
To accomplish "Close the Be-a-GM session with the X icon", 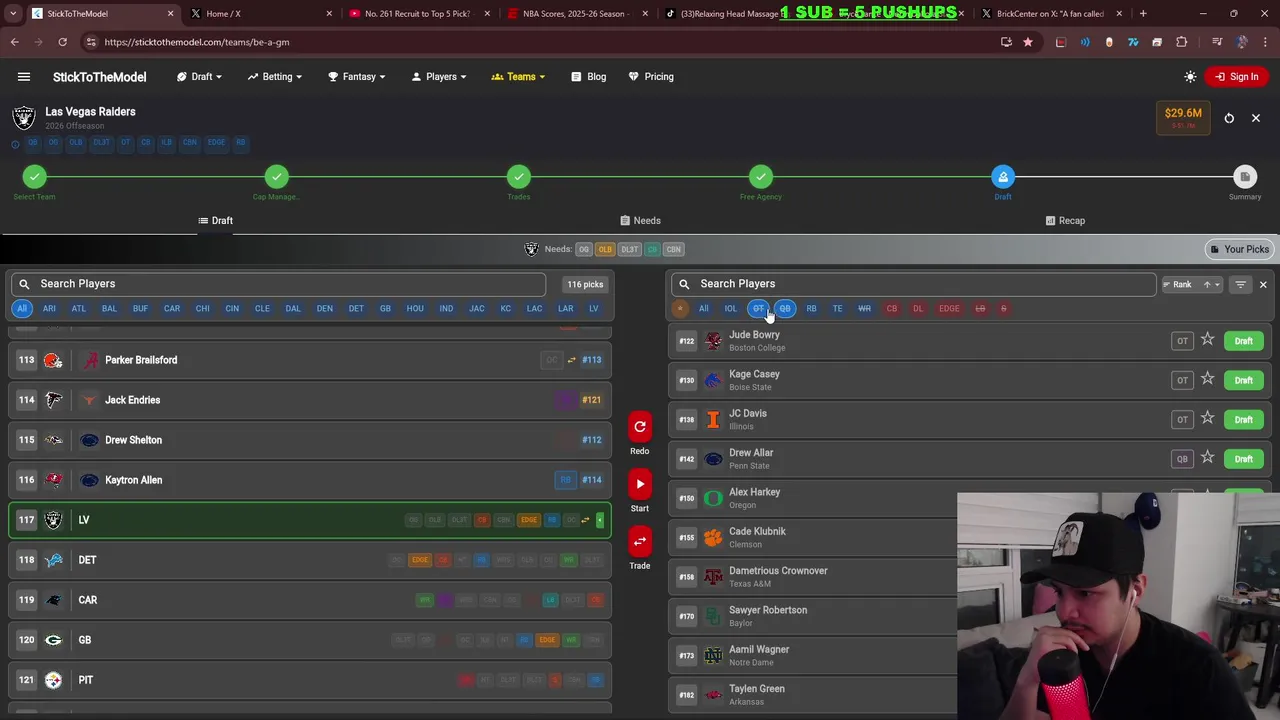I will [1256, 118].
